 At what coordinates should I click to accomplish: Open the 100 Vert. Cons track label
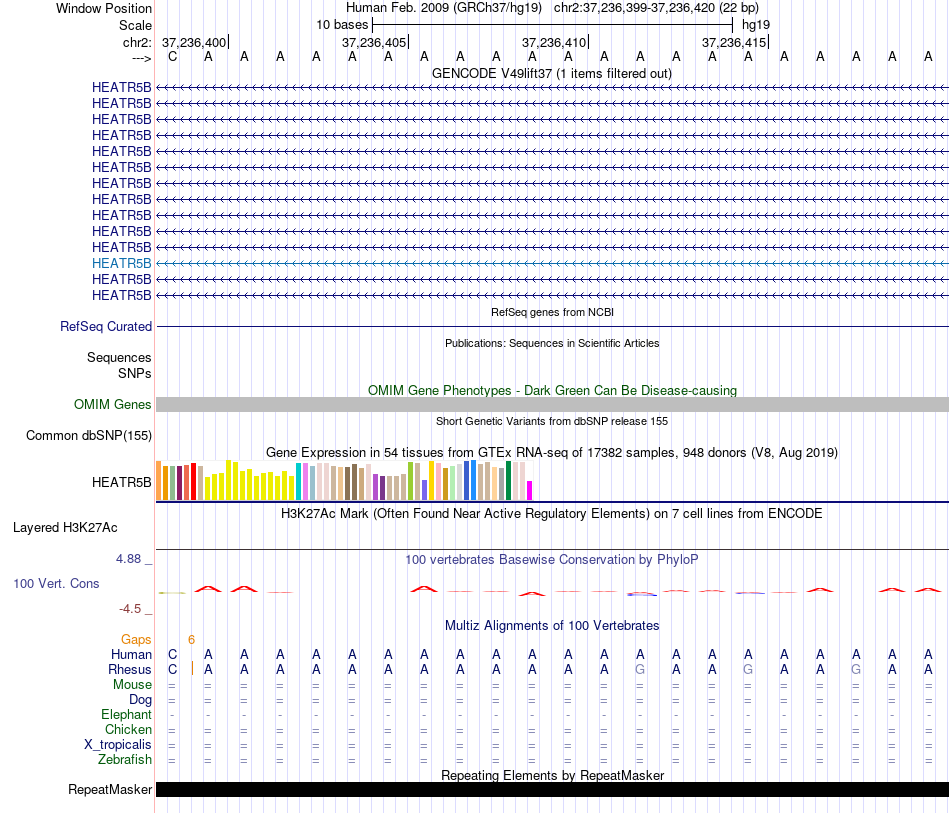pyautogui.click(x=56, y=583)
